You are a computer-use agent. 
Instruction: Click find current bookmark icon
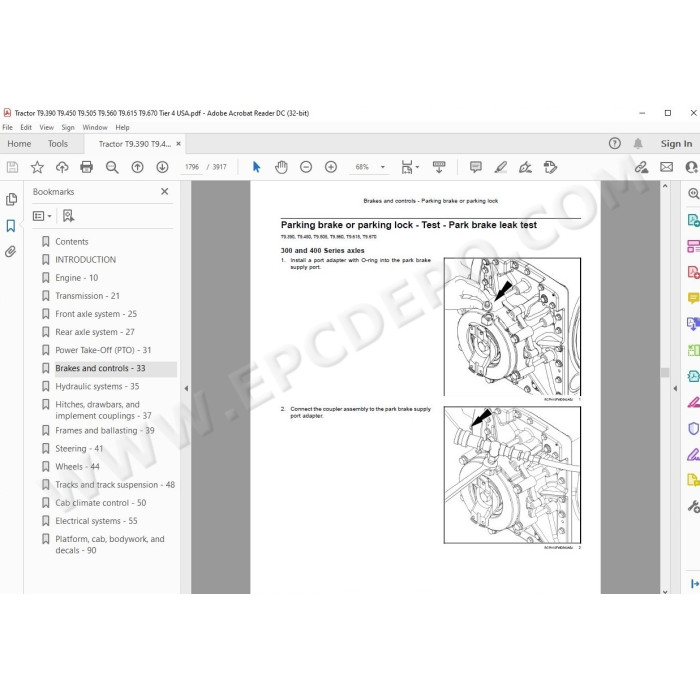[x=68, y=216]
